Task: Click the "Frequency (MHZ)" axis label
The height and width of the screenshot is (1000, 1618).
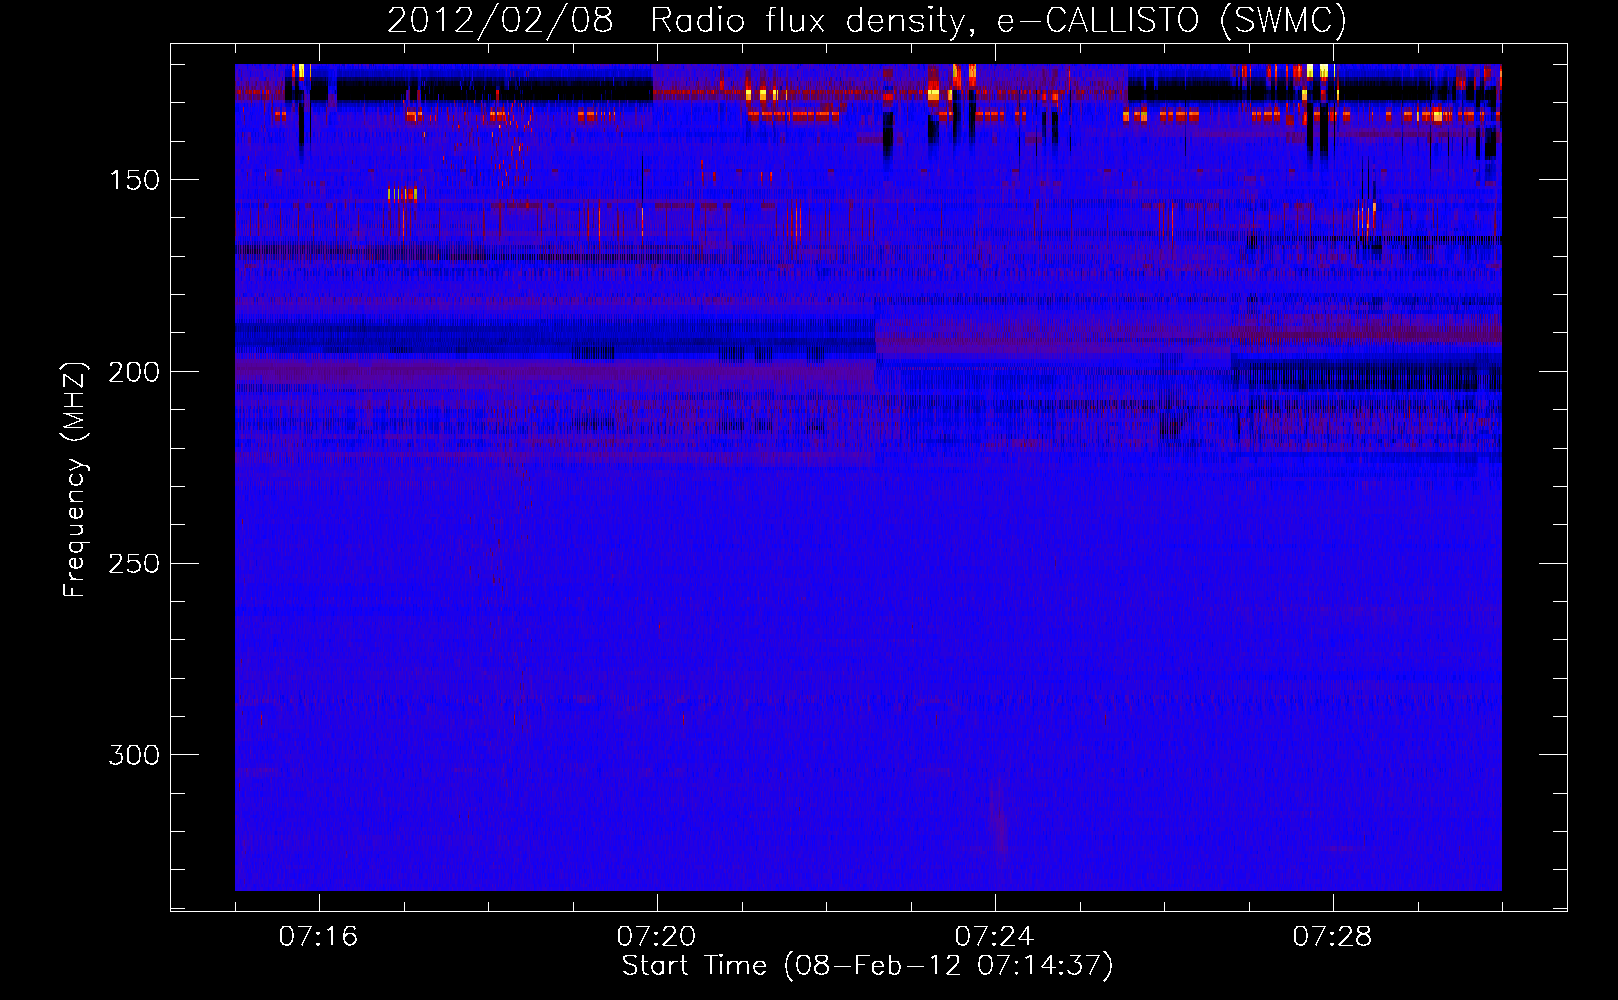Action: click(75, 480)
